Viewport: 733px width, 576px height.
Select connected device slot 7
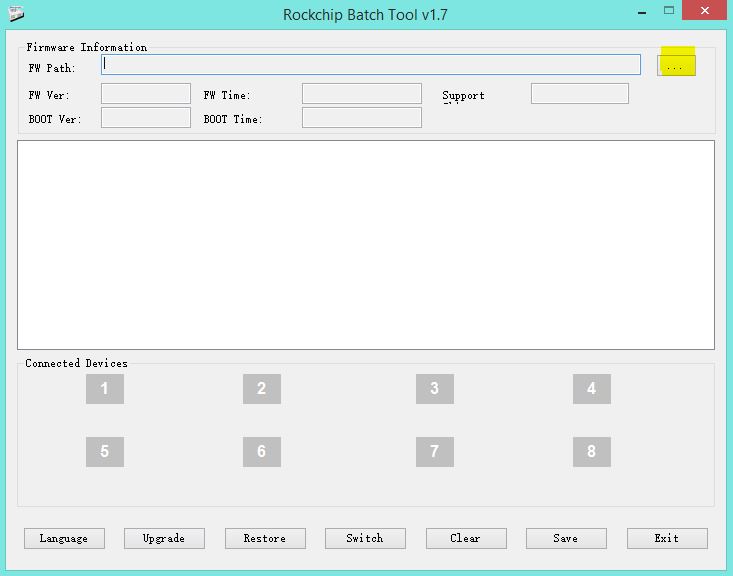tap(435, 452)
